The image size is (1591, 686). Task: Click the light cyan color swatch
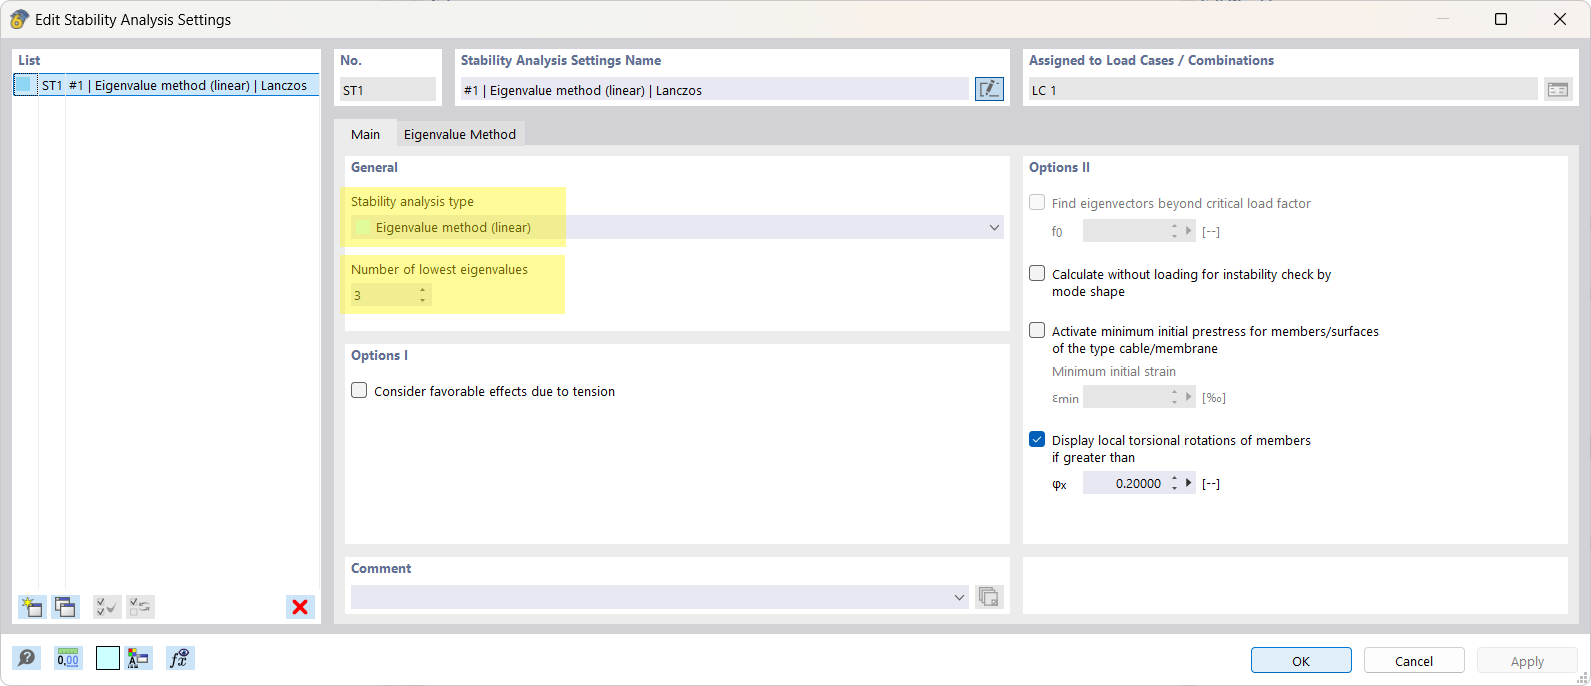point(108,658)
